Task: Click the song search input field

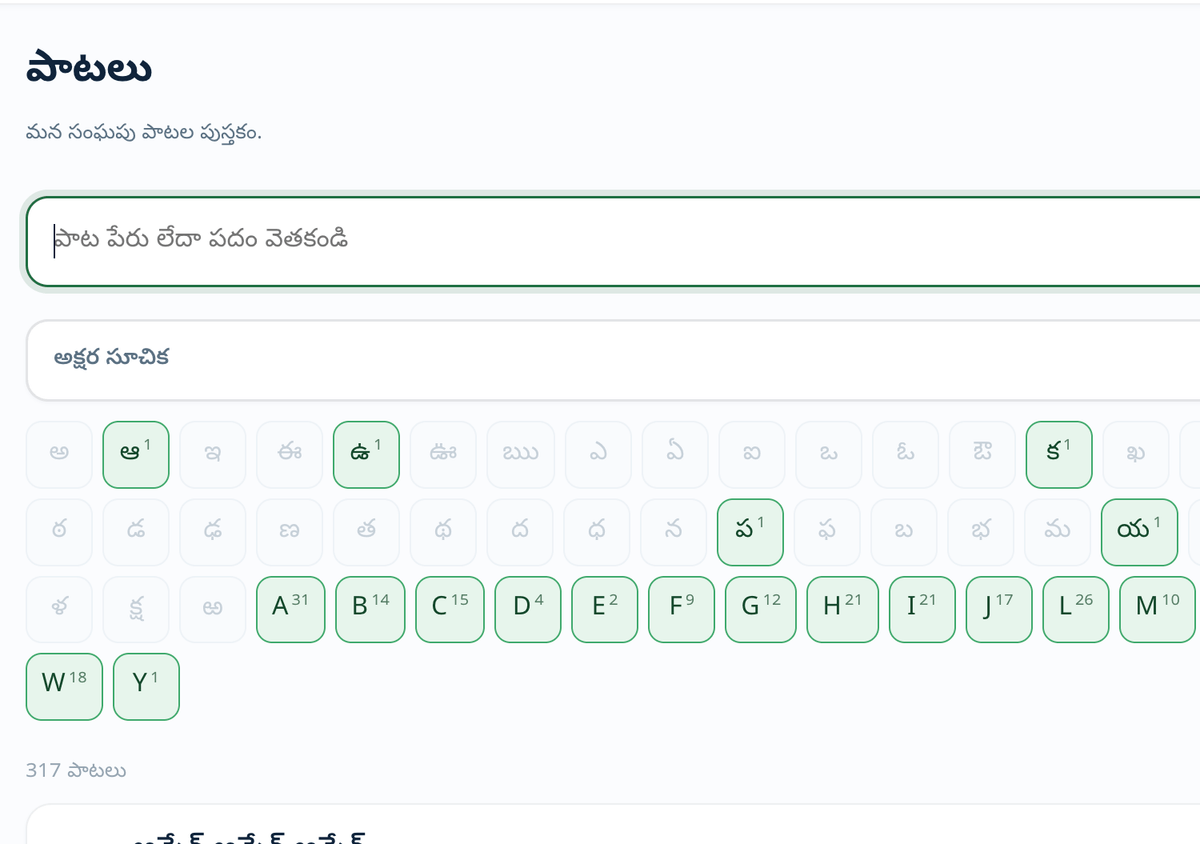Action: click(612, 241)
